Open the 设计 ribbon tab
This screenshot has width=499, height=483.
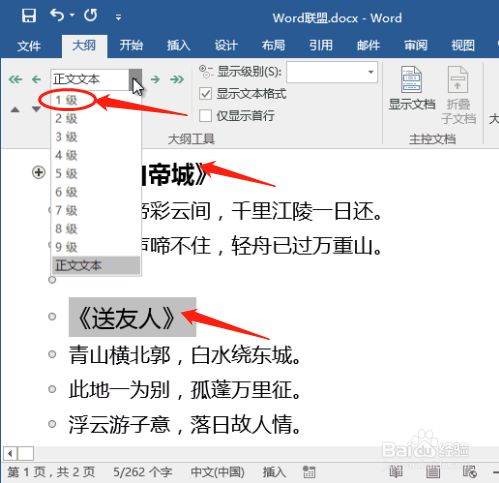point(226,45)
